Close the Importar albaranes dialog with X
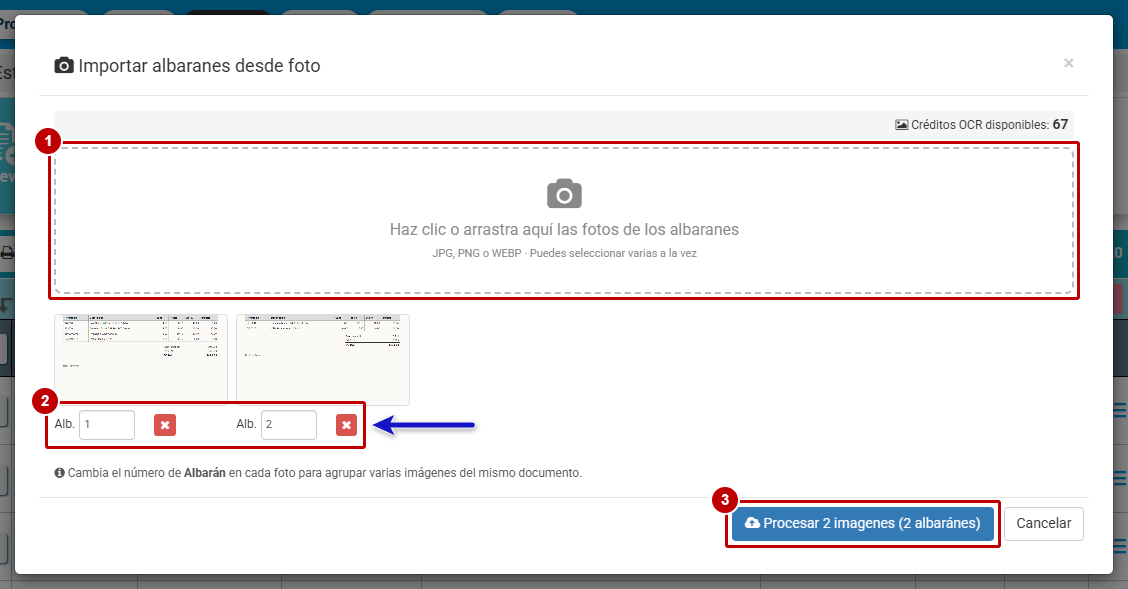This screenshot has width=1128, height=589. (x=1068, y=63)
